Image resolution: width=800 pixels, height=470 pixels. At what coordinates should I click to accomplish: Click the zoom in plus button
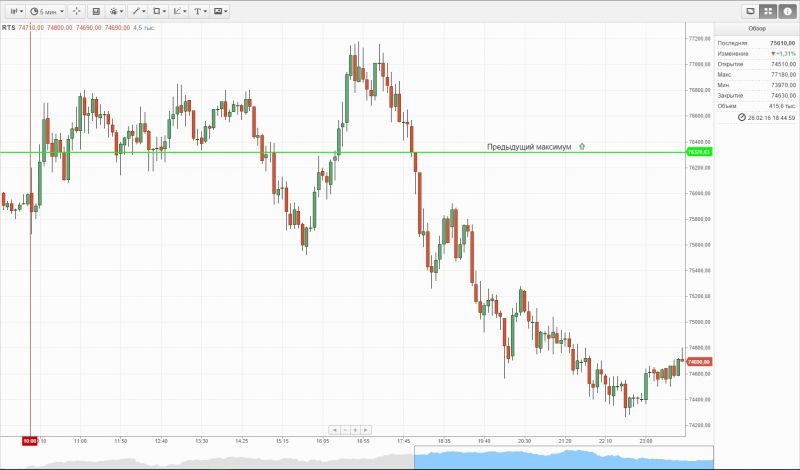(x=356, y=430)
